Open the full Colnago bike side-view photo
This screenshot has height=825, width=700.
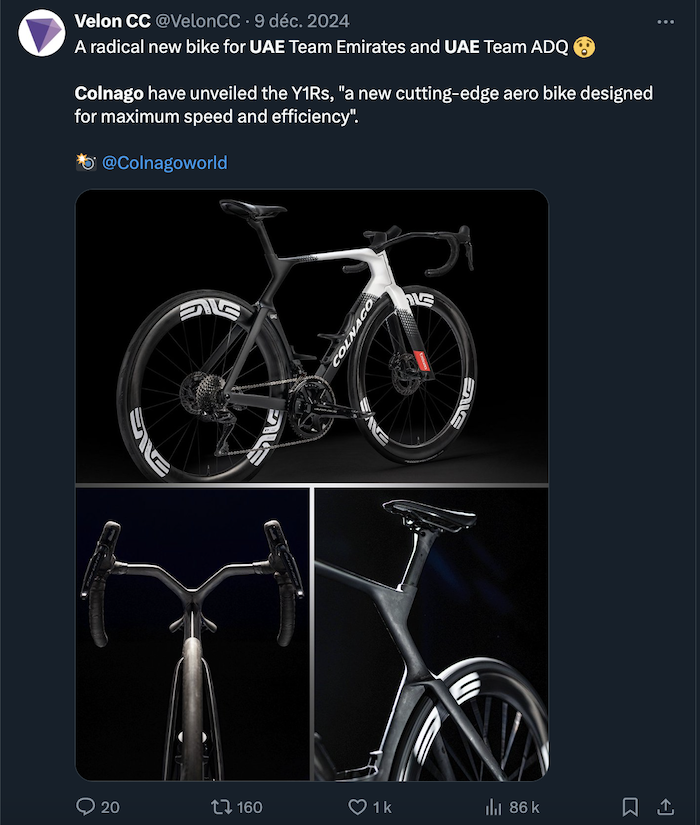tap(312, 336)
